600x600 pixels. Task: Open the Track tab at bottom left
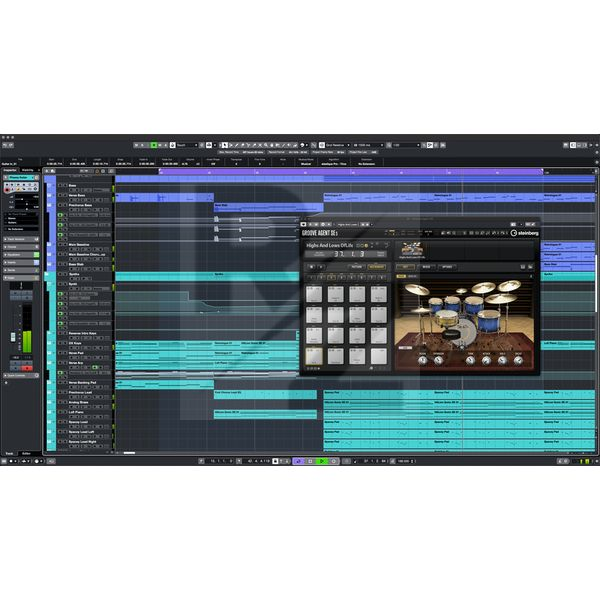[9, 453]
